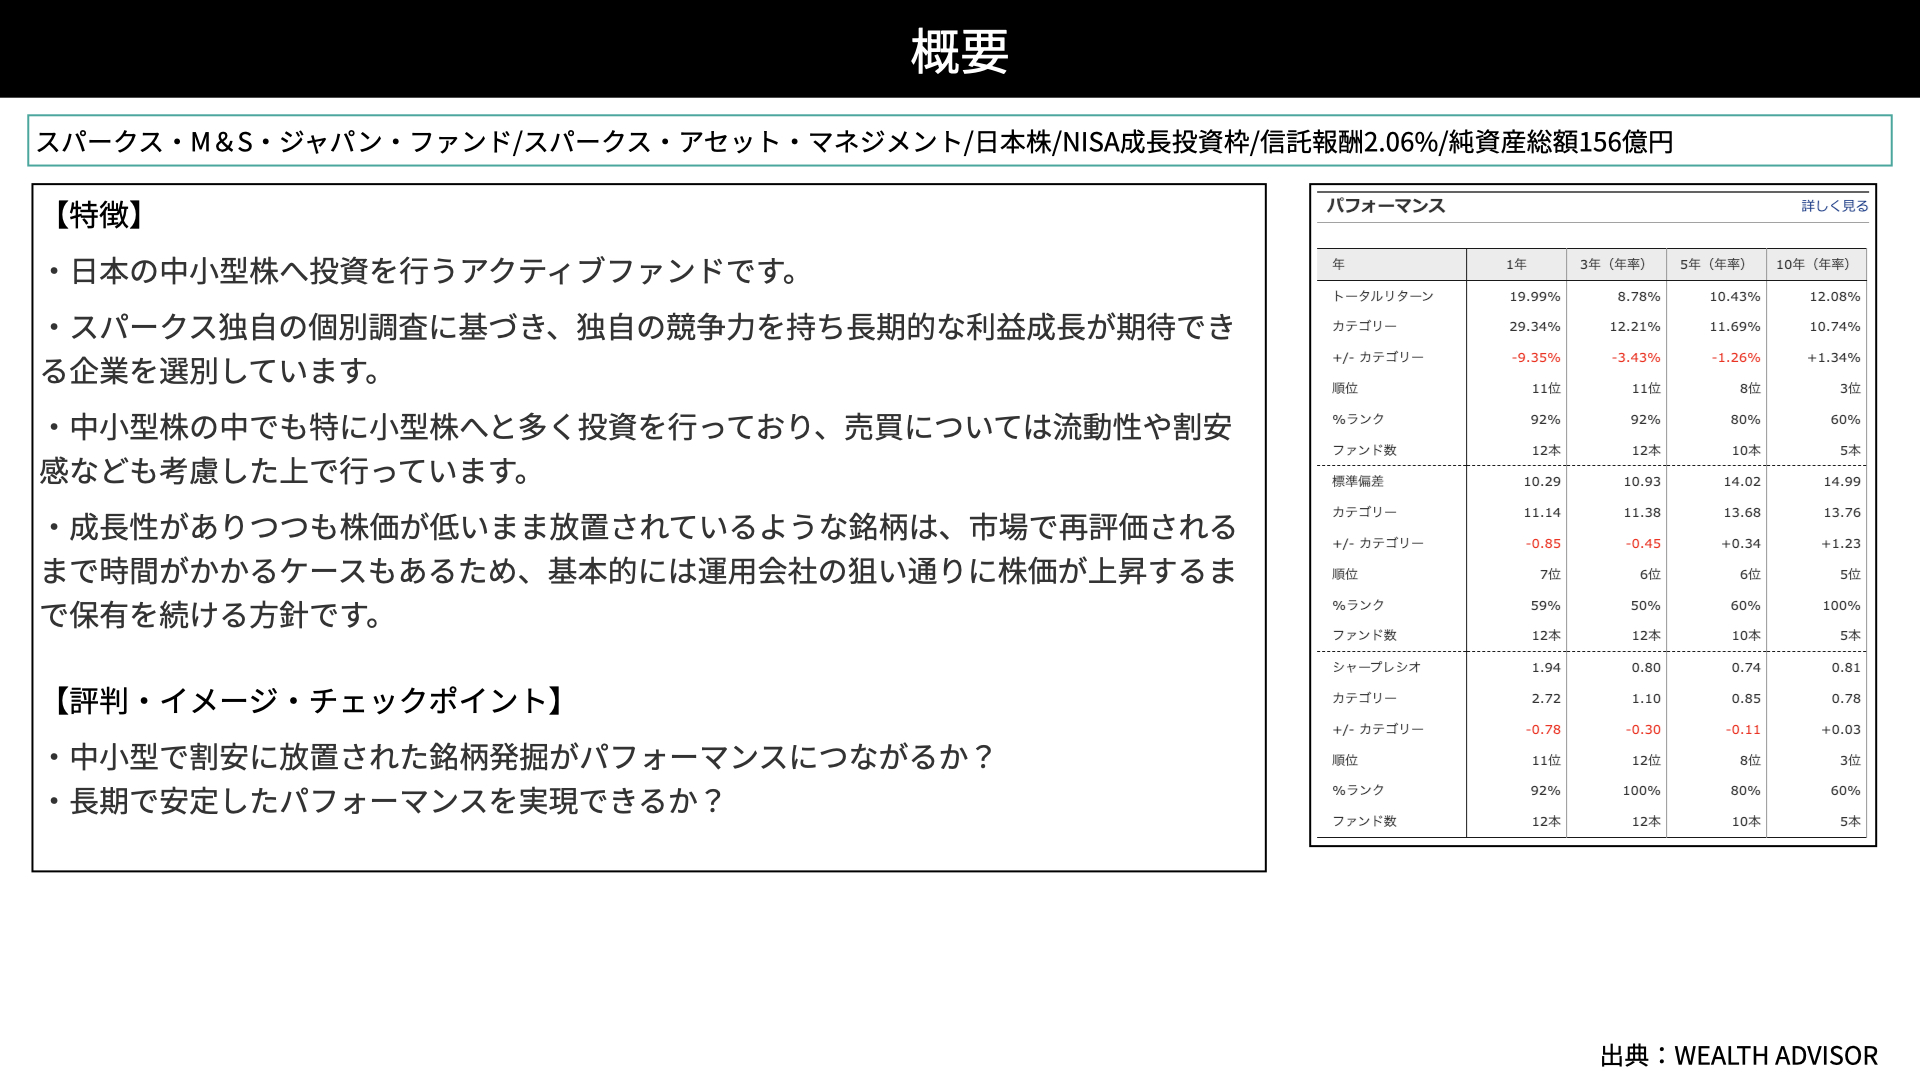Click the 2.72 category Sharpe value

point(1546,698)
